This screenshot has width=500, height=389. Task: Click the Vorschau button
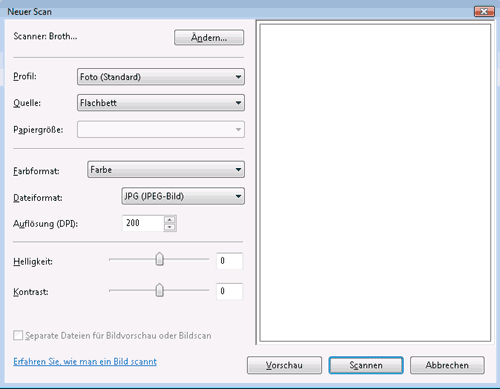pyautogui.click(x=284, y=365)
